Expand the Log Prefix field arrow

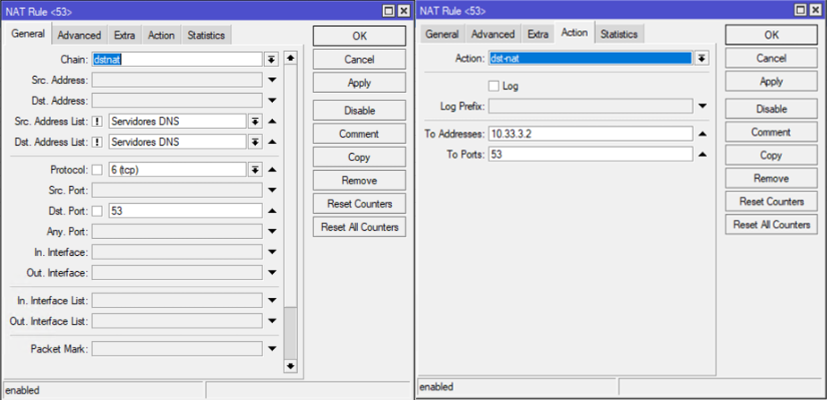coord(702,106)
